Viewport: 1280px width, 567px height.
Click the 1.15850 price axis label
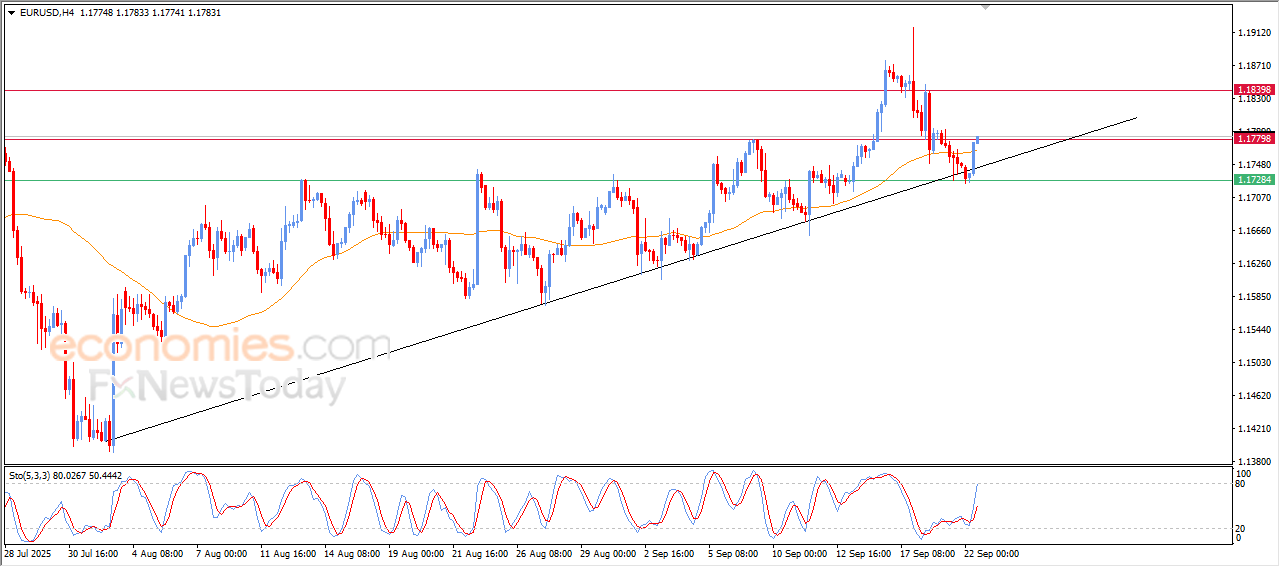[1254, 297]
